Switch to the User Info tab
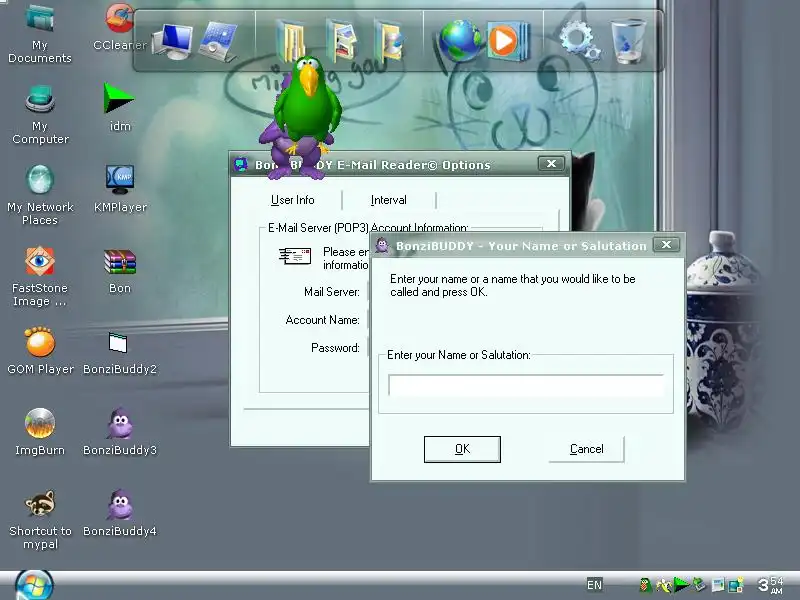The width and height of the screenshot is (800, 600). tap(292, 200)
